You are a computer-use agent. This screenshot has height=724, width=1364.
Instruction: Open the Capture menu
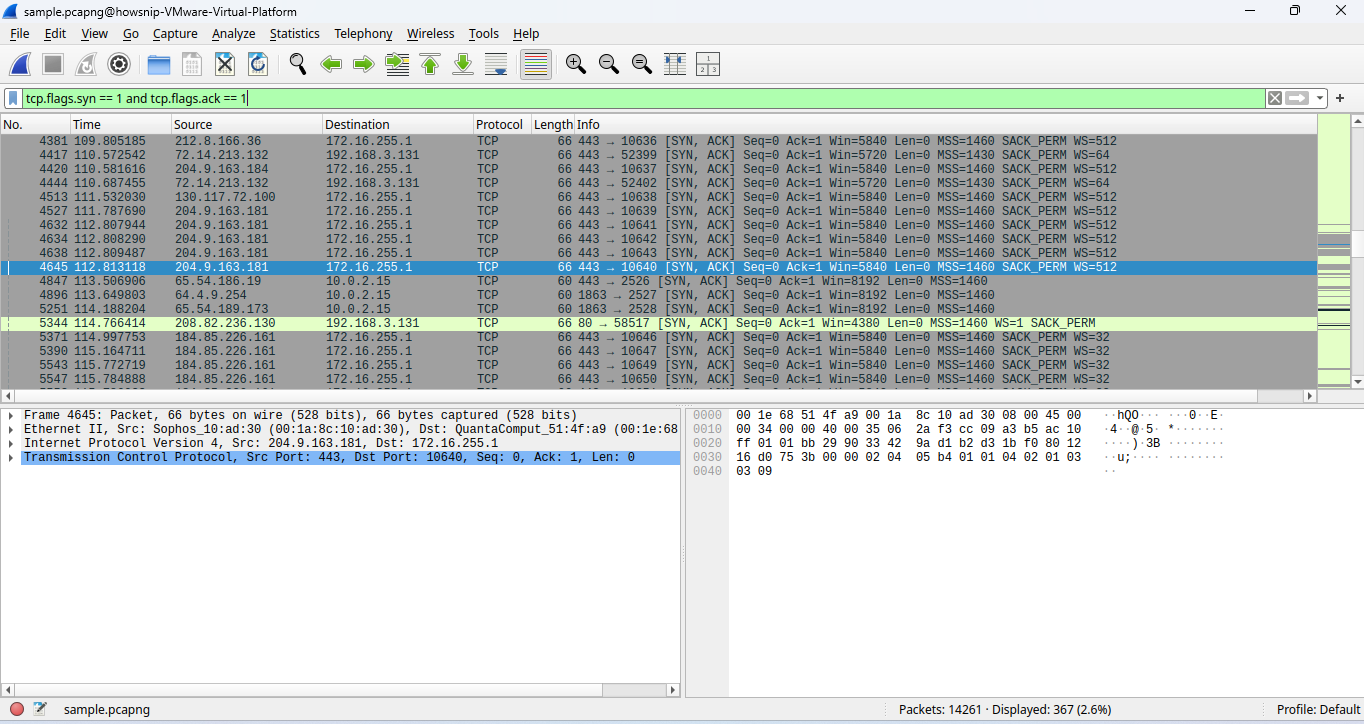coord(175,33)
